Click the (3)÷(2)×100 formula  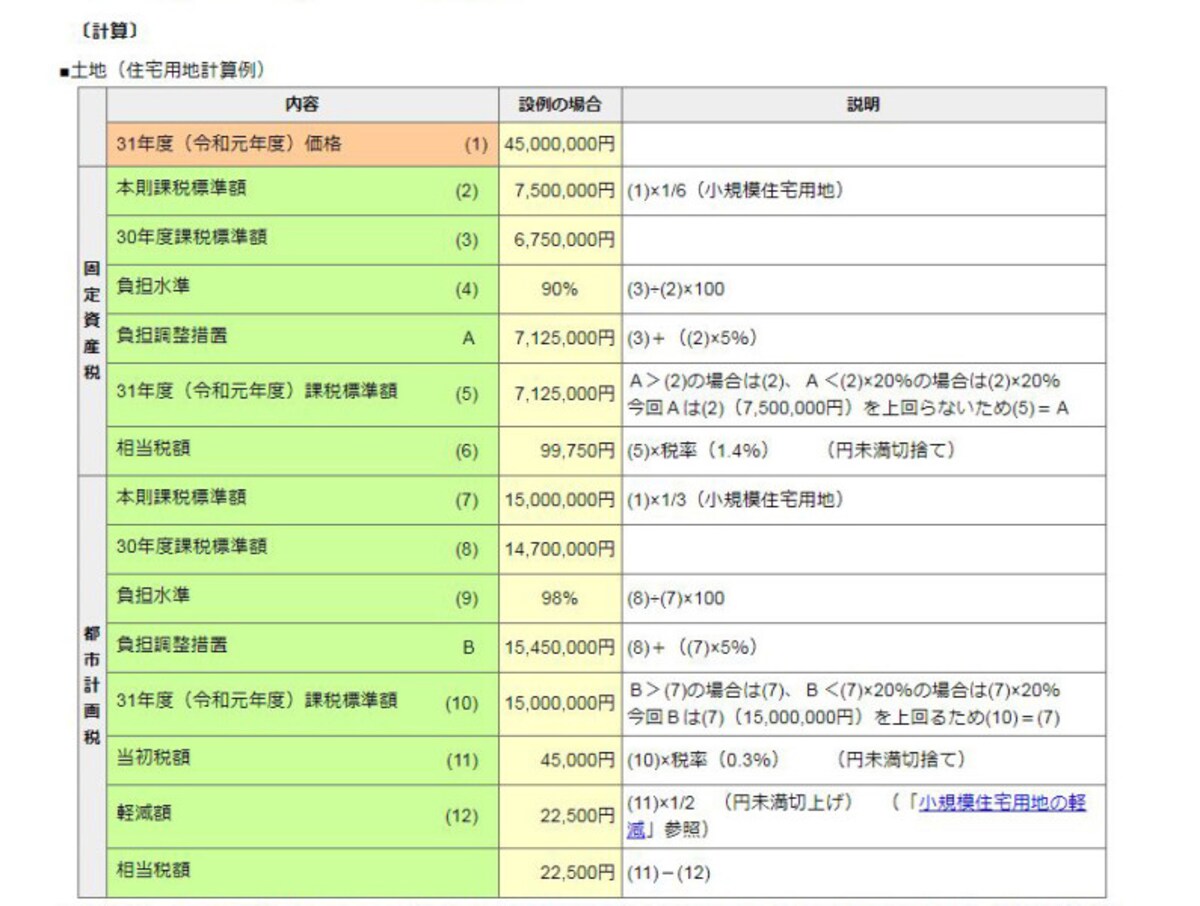pyautogui.click(x=676, y=290)
